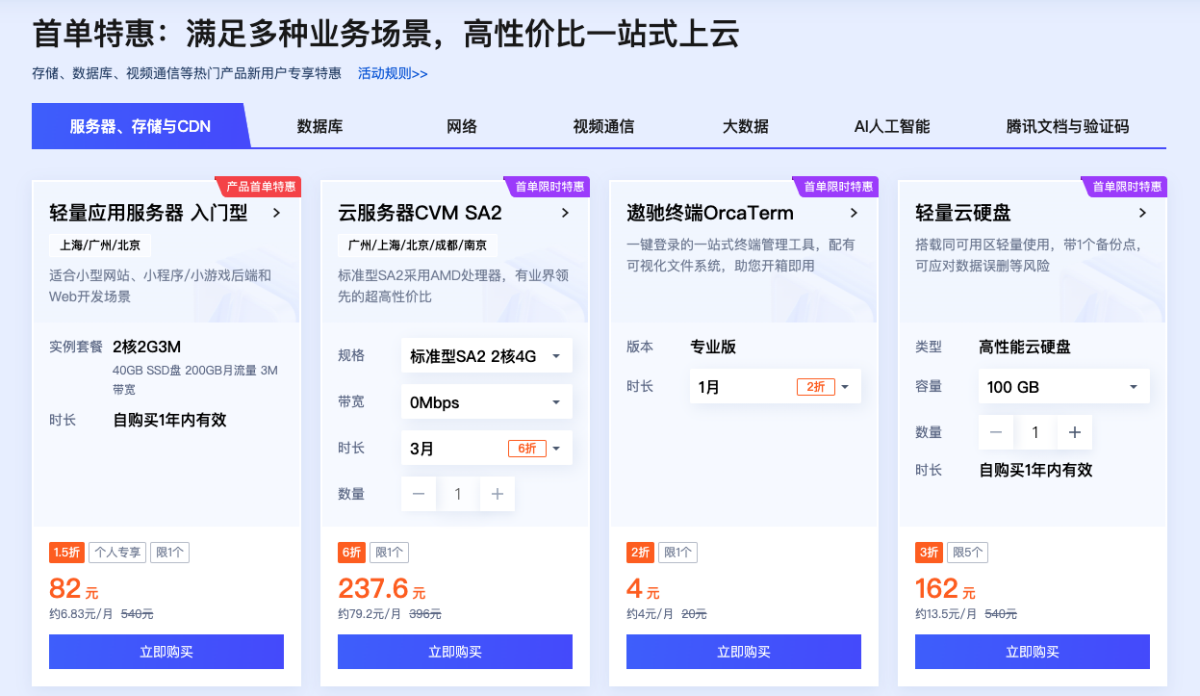Image resolution: width=1200 pixels, height=696 pixels.
Task: Click 立即购买 under the 237.6 元 price
Action: [x=455, y=652]
